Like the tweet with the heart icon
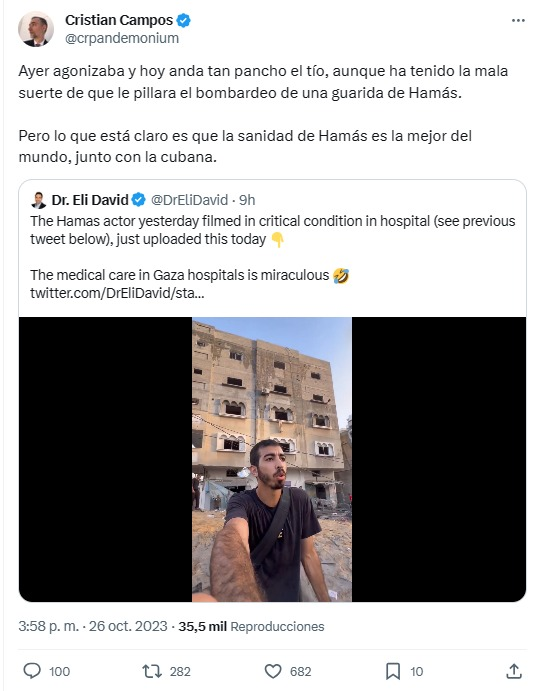 [273, 671]
